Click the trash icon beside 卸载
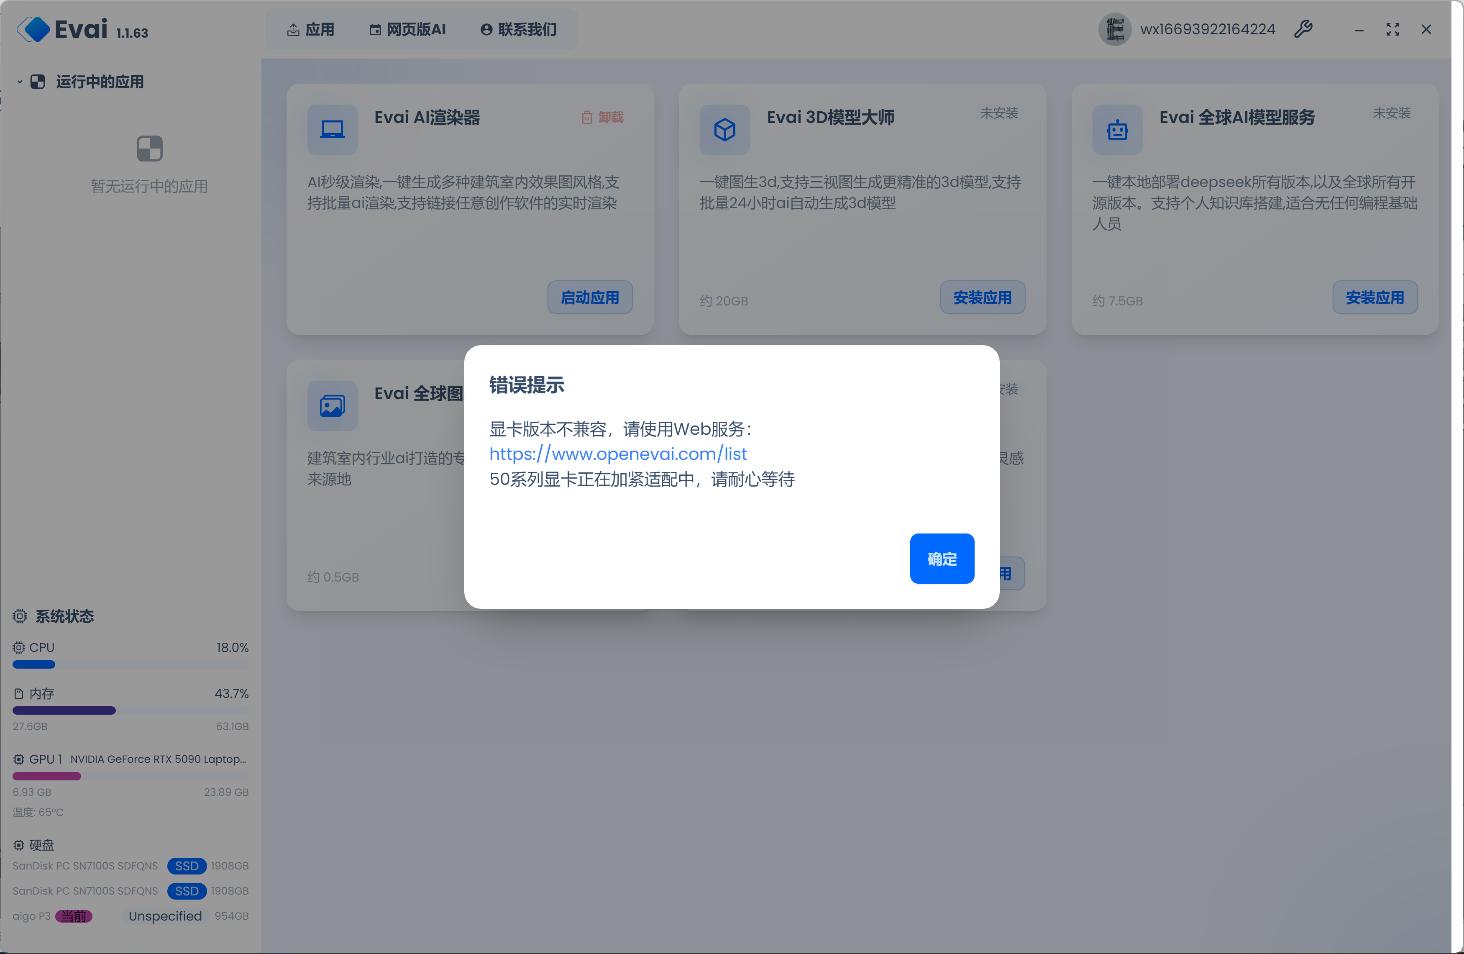This screenshot has width=1464, height=954. (587, 117)
